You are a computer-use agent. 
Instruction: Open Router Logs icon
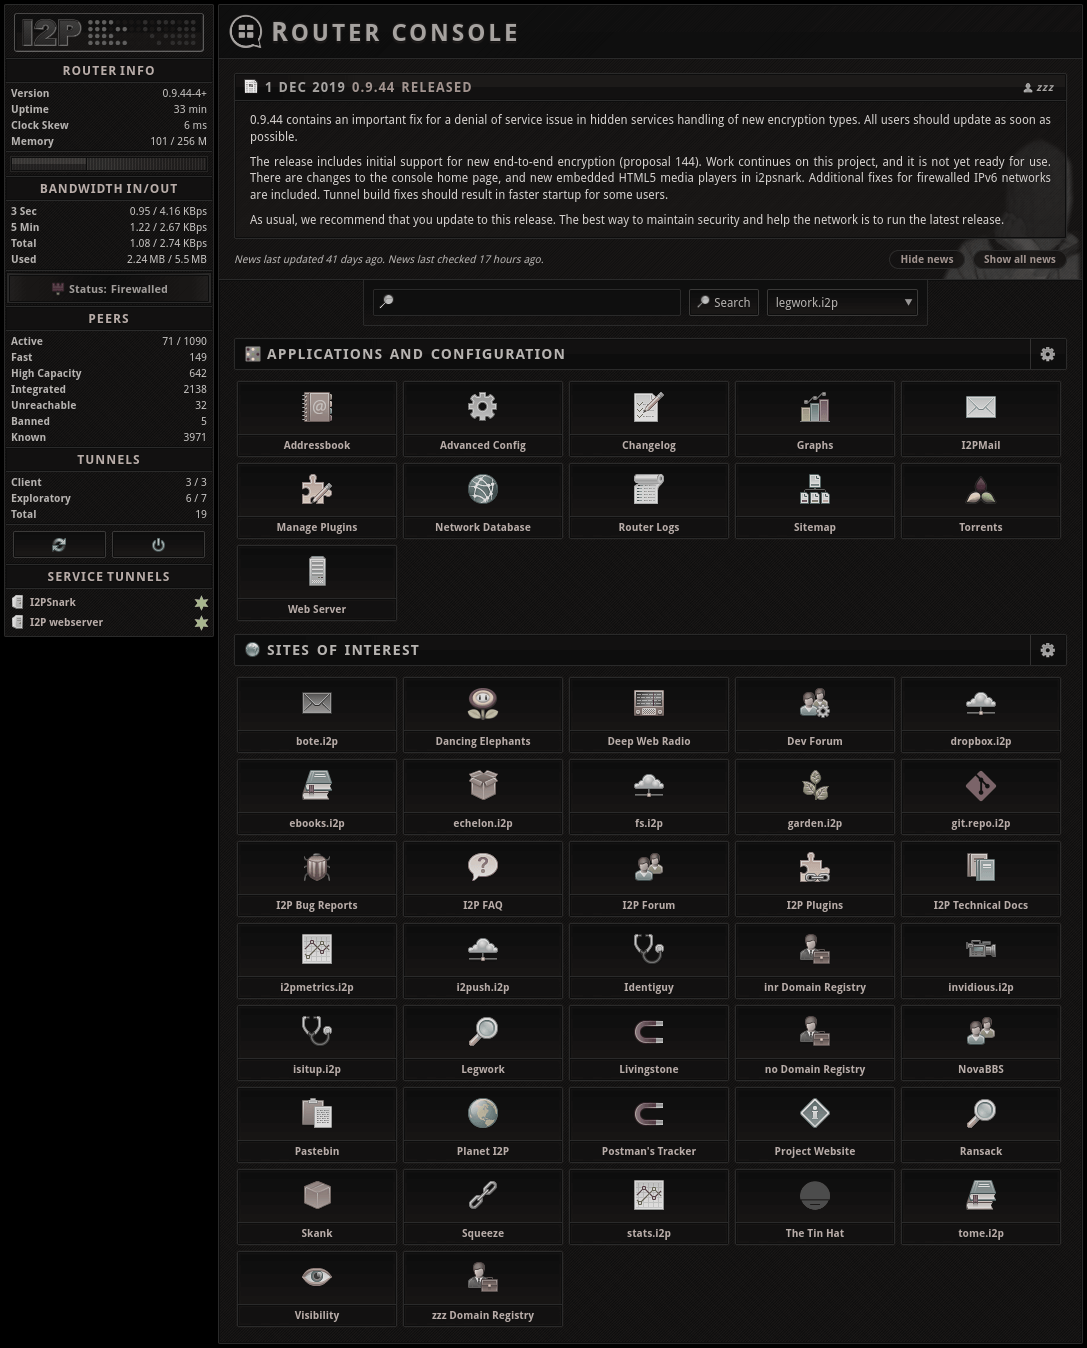pos(649,489)
